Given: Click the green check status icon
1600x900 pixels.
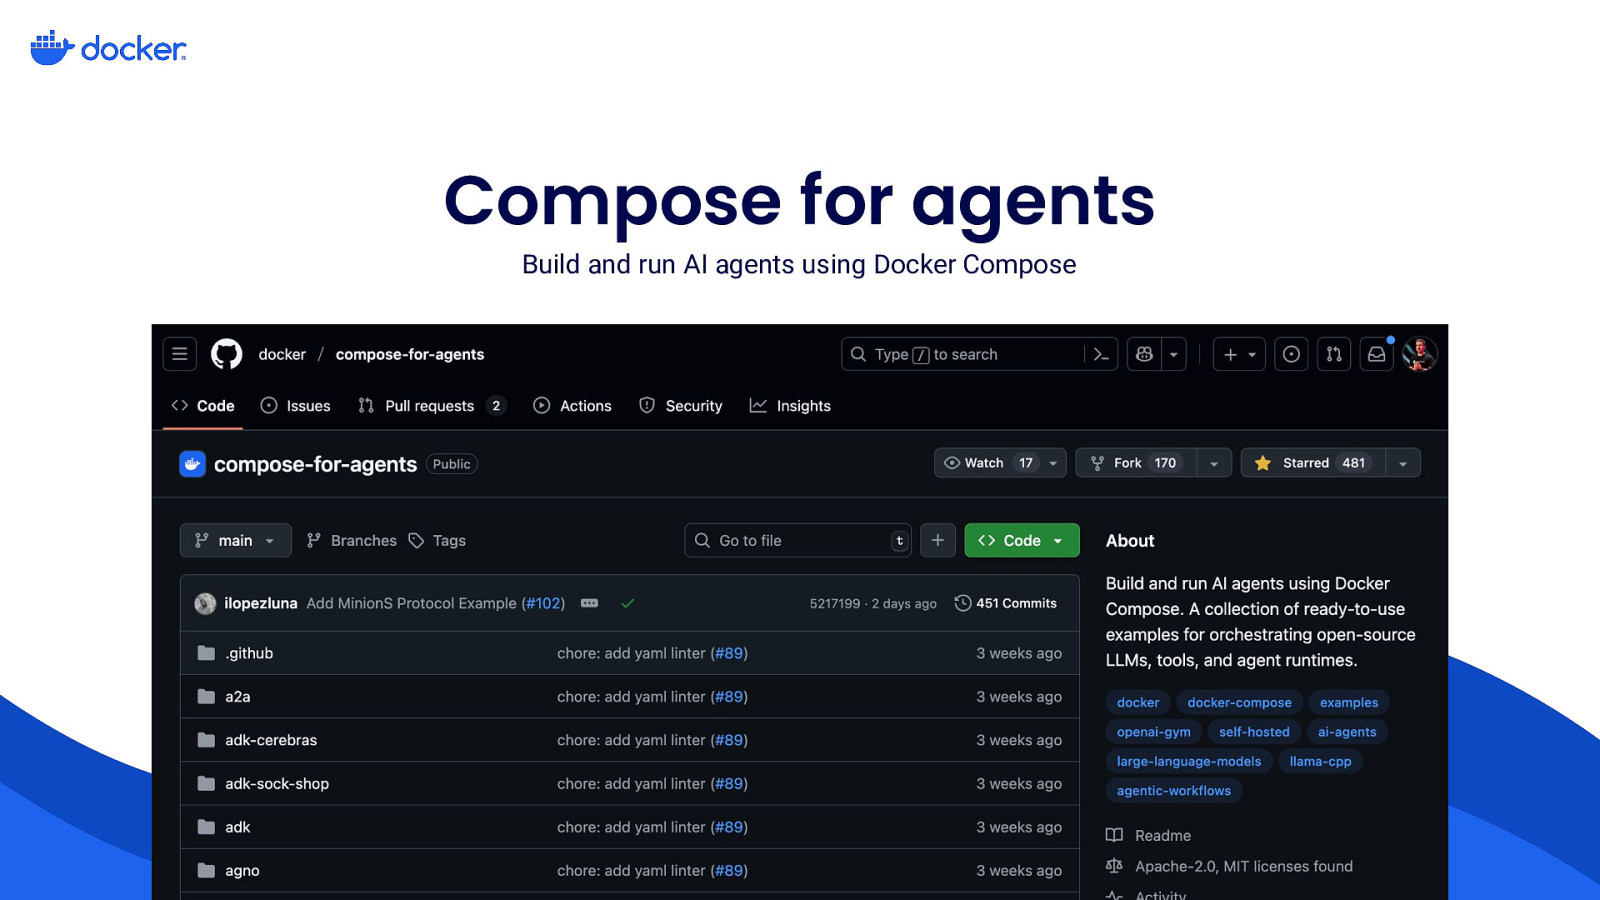Looking at the screenshot, I should click(x=628, y=603).
